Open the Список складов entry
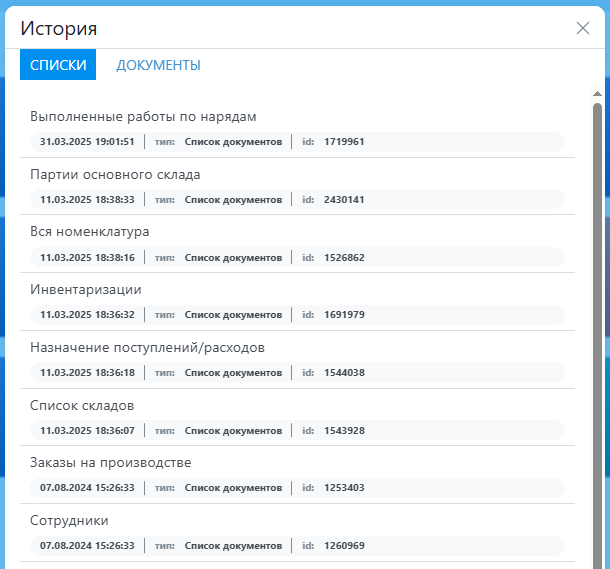The height and width of the screenshot is (569, 610). 82,405
